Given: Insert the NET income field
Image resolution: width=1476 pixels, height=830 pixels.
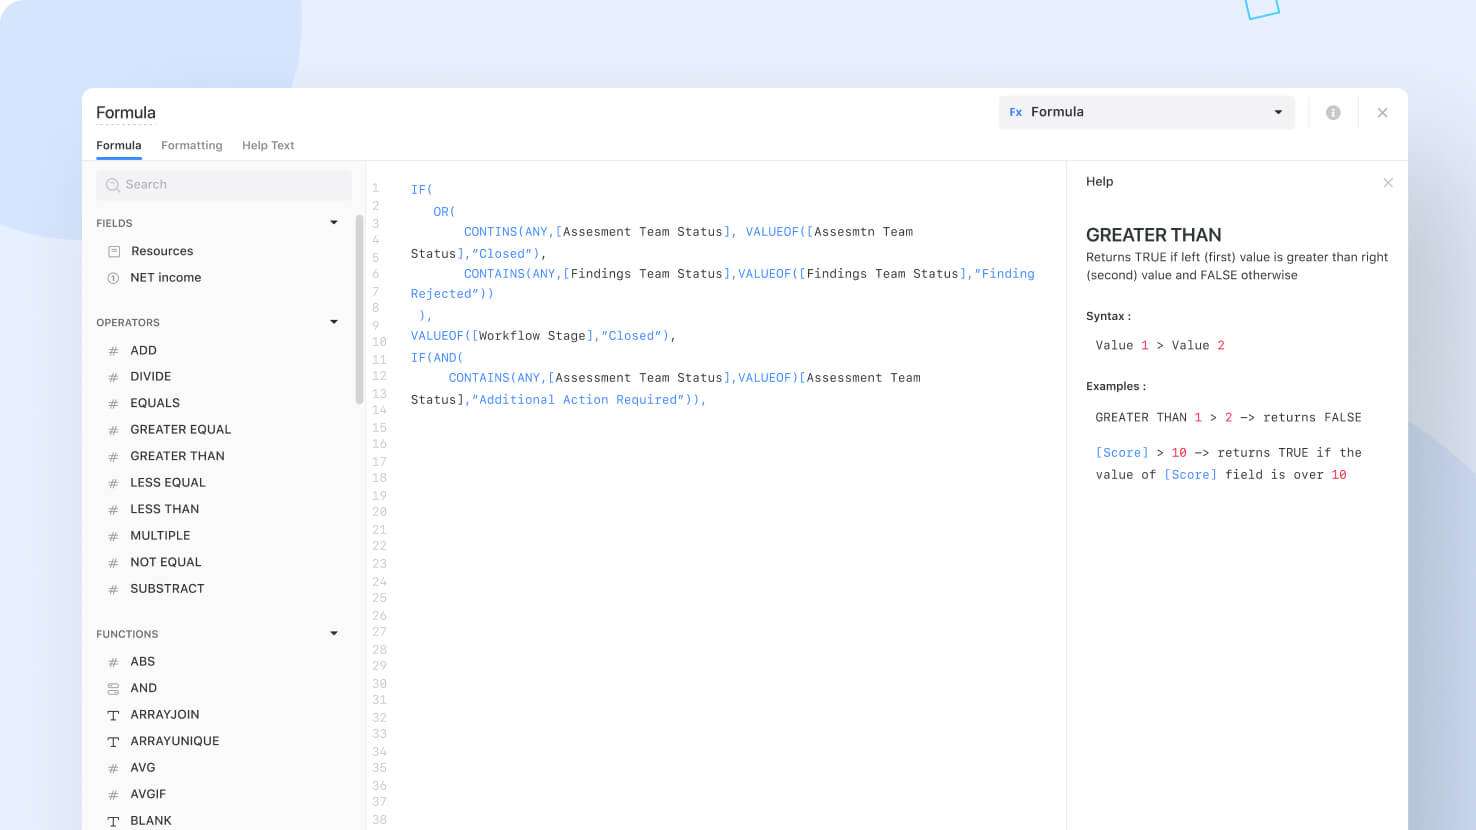Looking at the screenshot, I should point(165,278).
